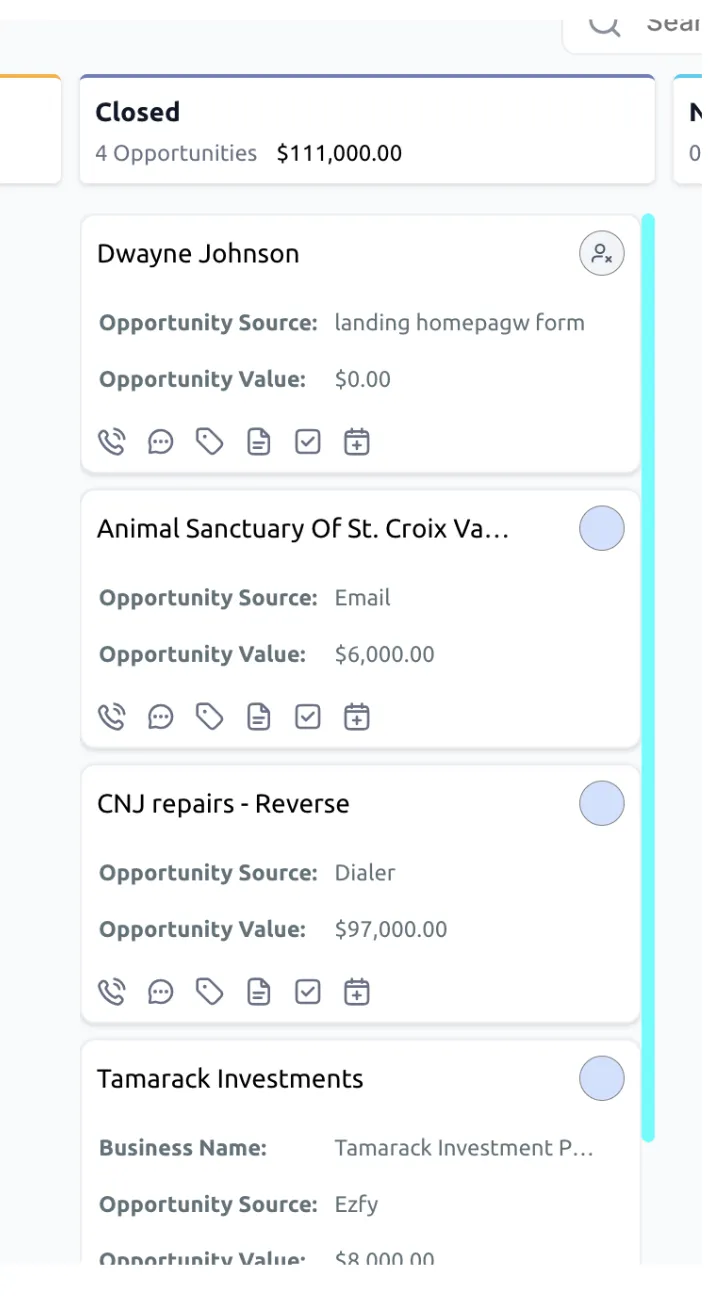Click task checkmark icon on Animal Sanctuary card
This screenshot has height=1302, width=708.
click(308, 717)
